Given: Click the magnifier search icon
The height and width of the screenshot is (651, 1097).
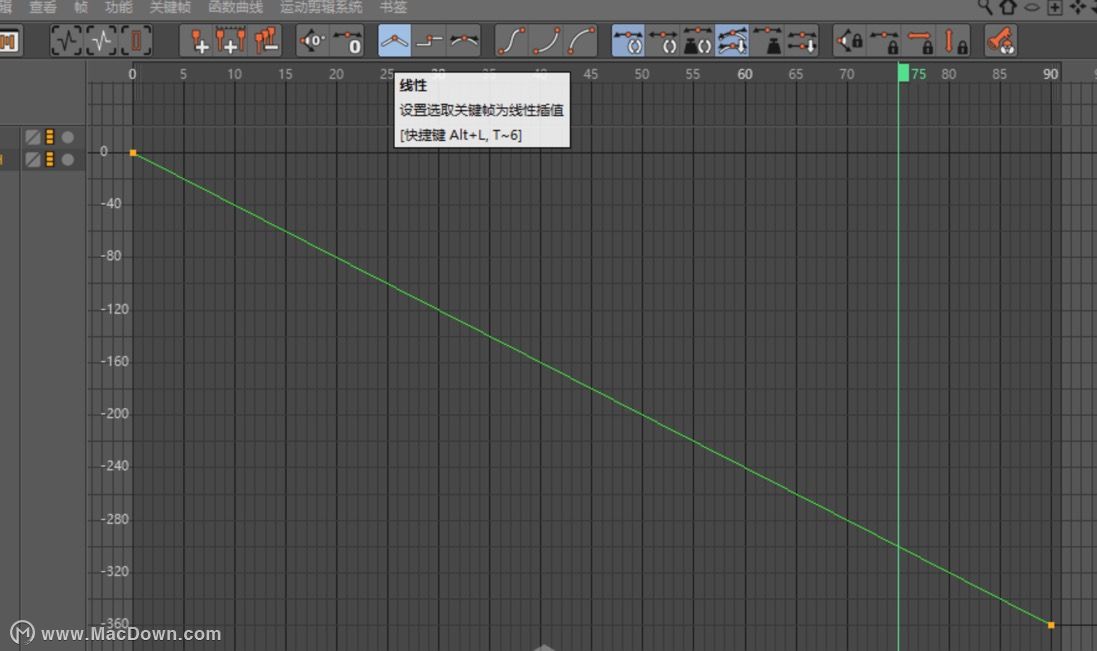Looking at the screenshot, I should [x=985, y=7].
